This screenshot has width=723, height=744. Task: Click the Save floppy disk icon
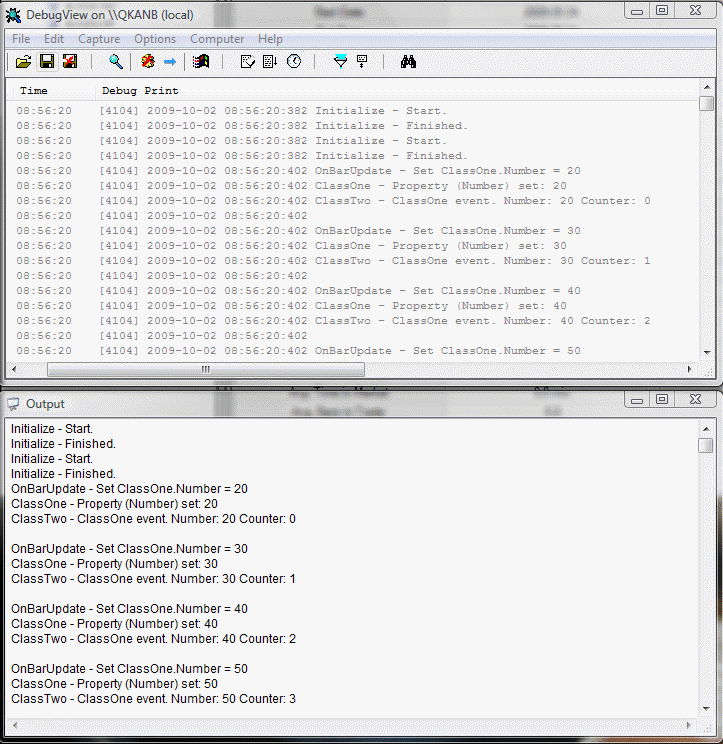pos(47,62)
